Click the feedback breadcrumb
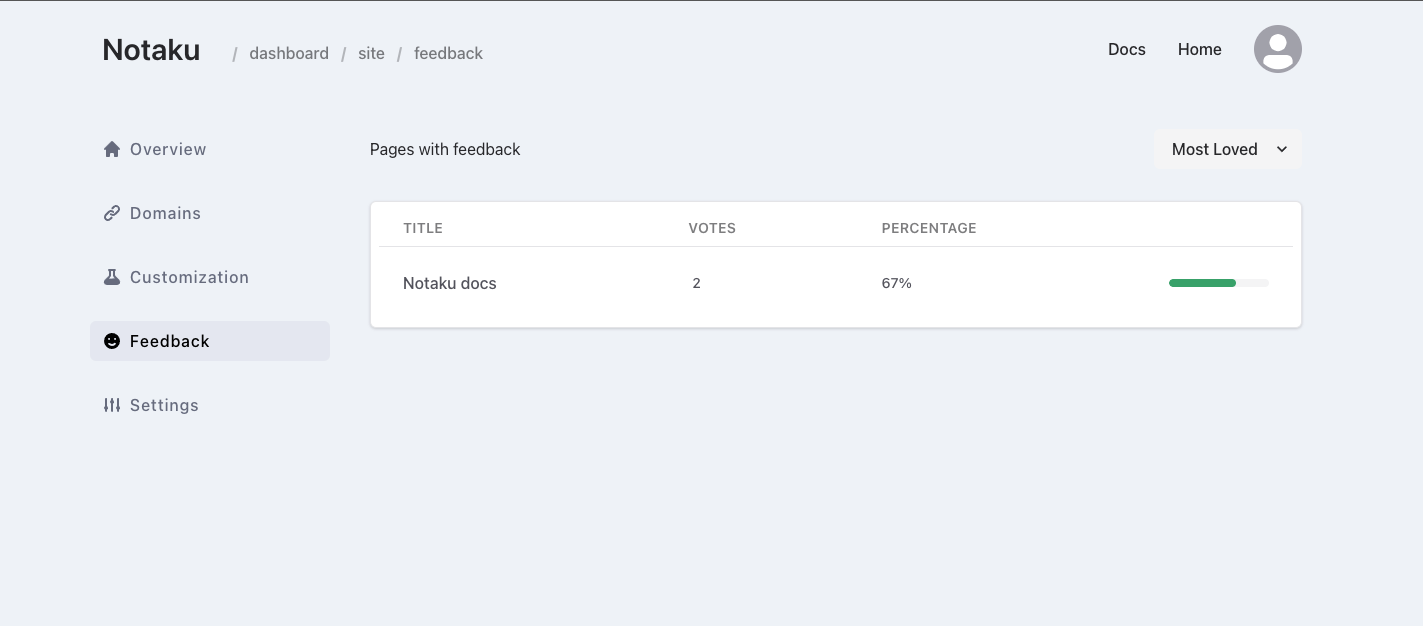Viewport: 1423px width, 626px height. coord(448,53)
